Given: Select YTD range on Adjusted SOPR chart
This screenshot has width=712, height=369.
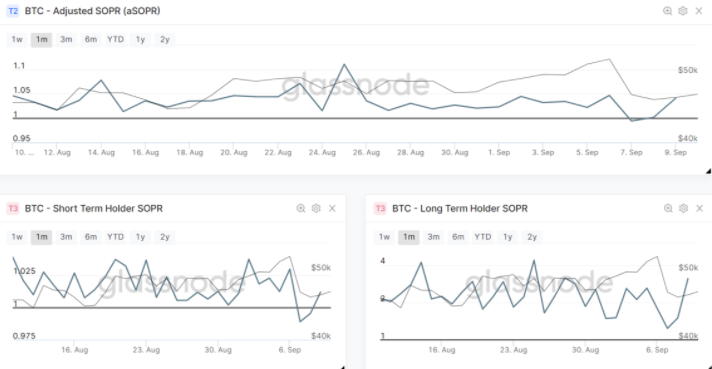Looking at the screenshot, I should click(115, 39).
